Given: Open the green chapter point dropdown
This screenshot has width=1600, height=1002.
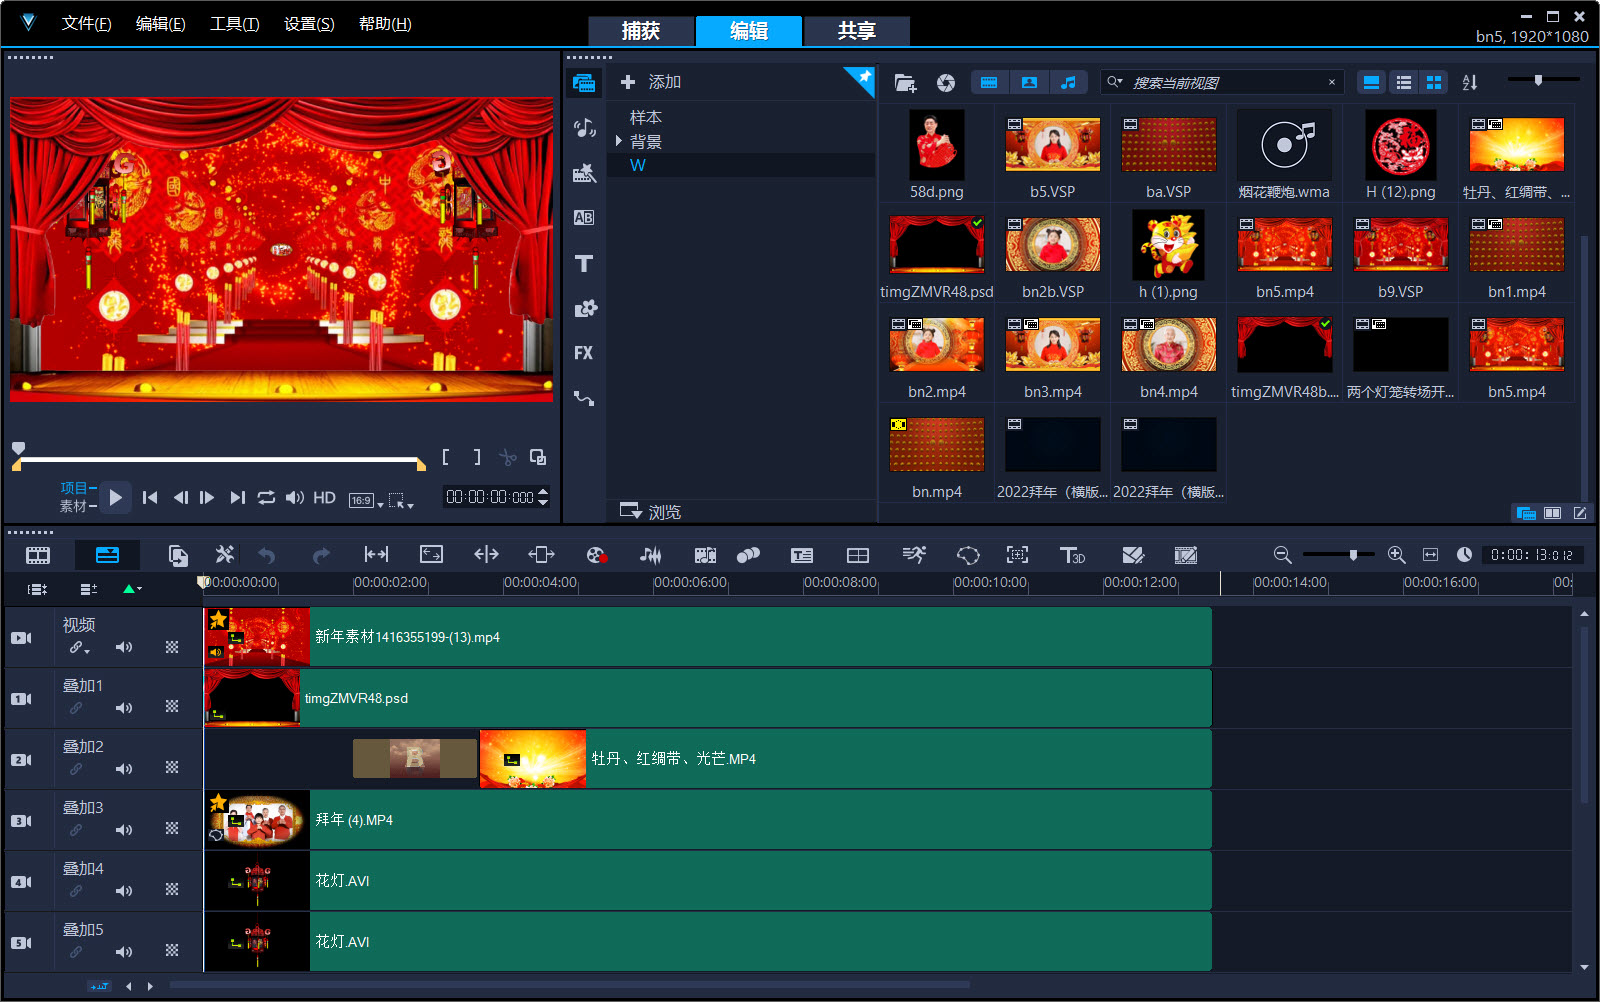Looking at the screenshot, I should 132,589.
